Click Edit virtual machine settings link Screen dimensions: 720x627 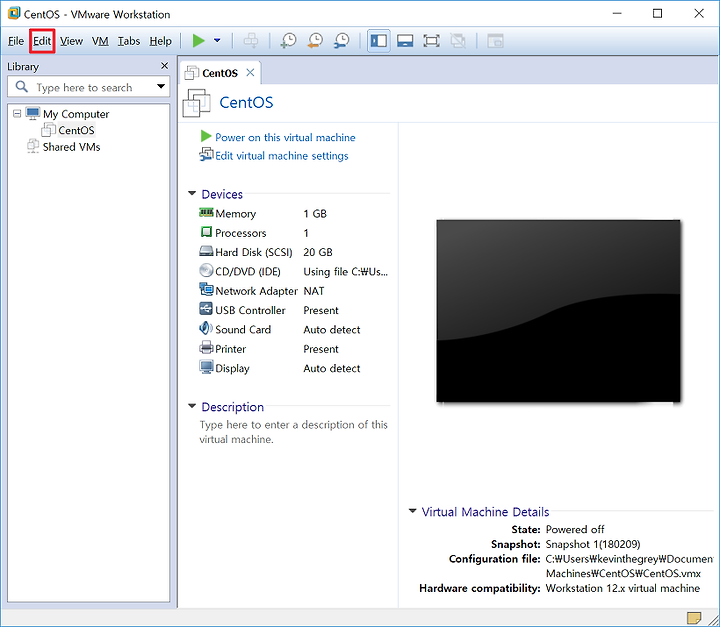click(x=281, y=156)
